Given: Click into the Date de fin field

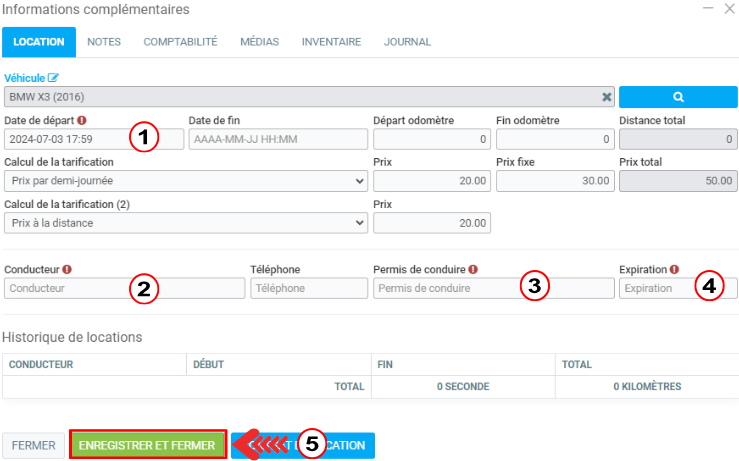Looking at the screenshot, I should [x=278, y=139].
